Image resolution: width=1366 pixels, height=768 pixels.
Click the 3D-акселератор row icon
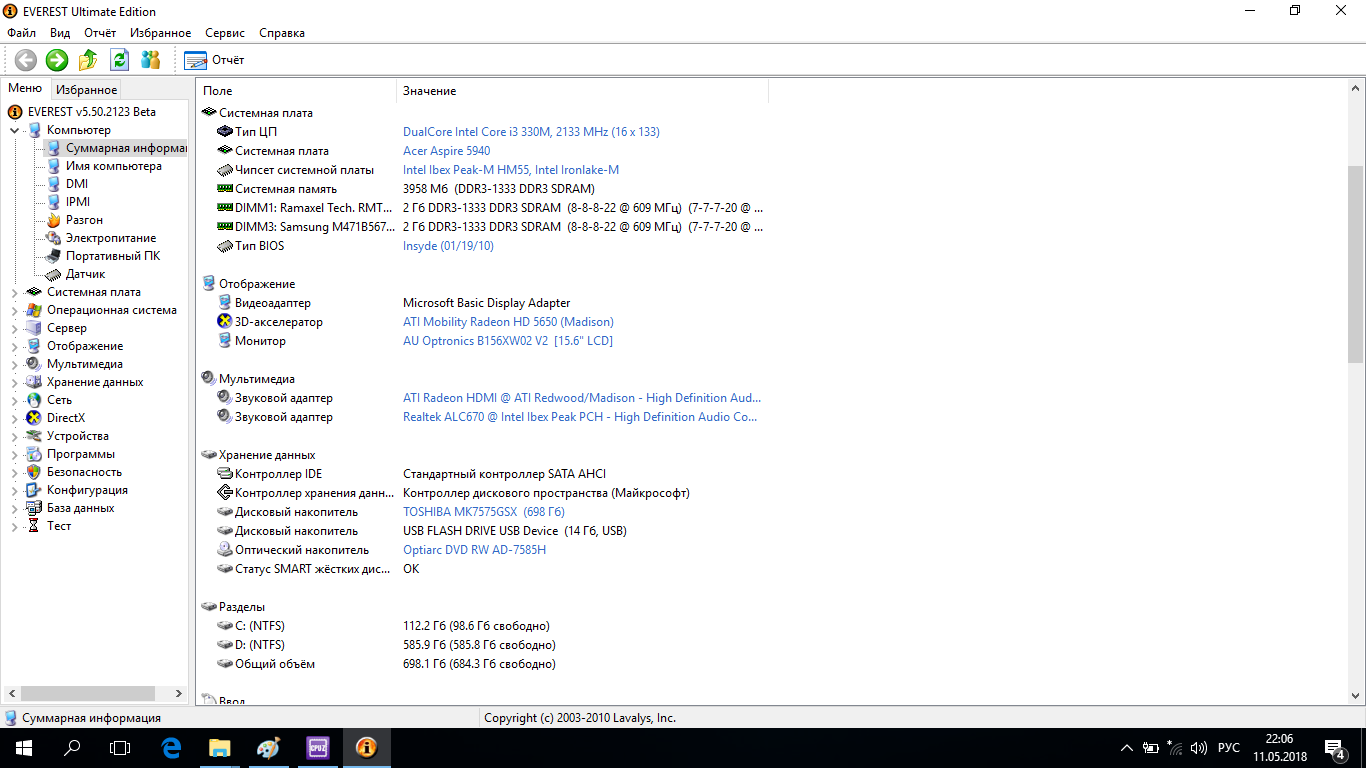pyautogui.click(x=225, y=322)
